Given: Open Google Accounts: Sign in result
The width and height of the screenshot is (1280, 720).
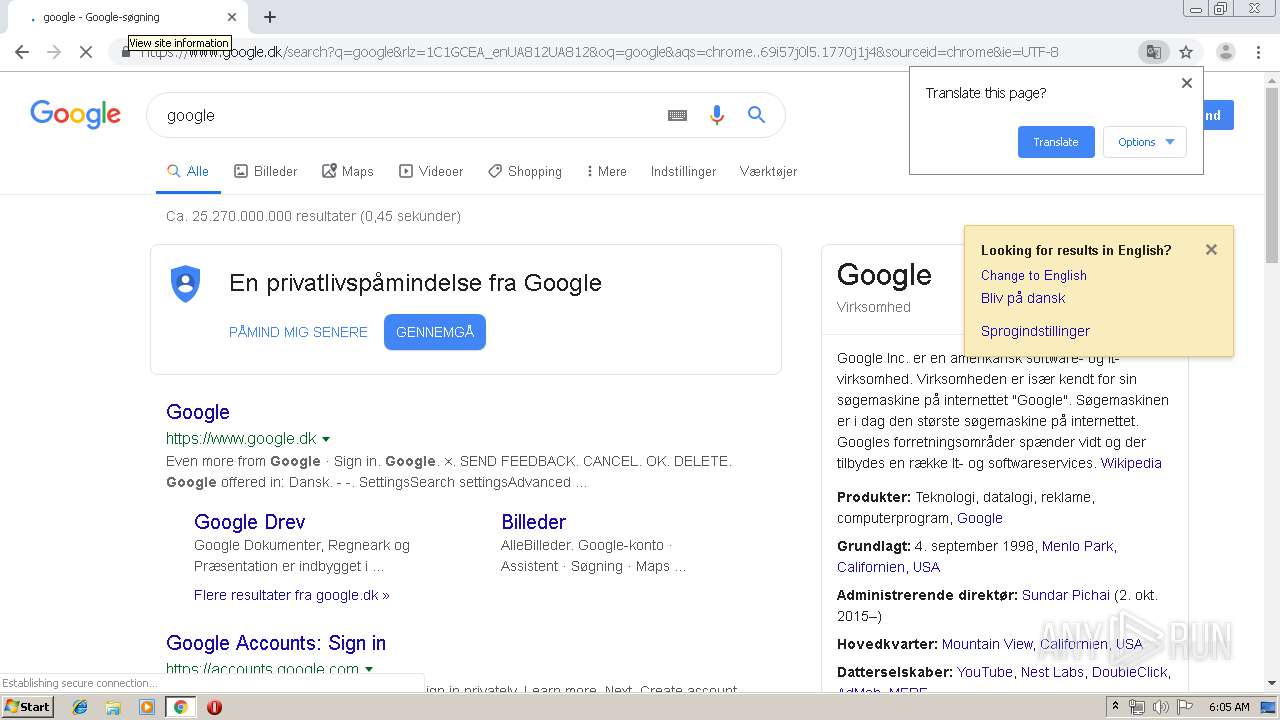Looking at the screenshot, I should tap(276, 643).
